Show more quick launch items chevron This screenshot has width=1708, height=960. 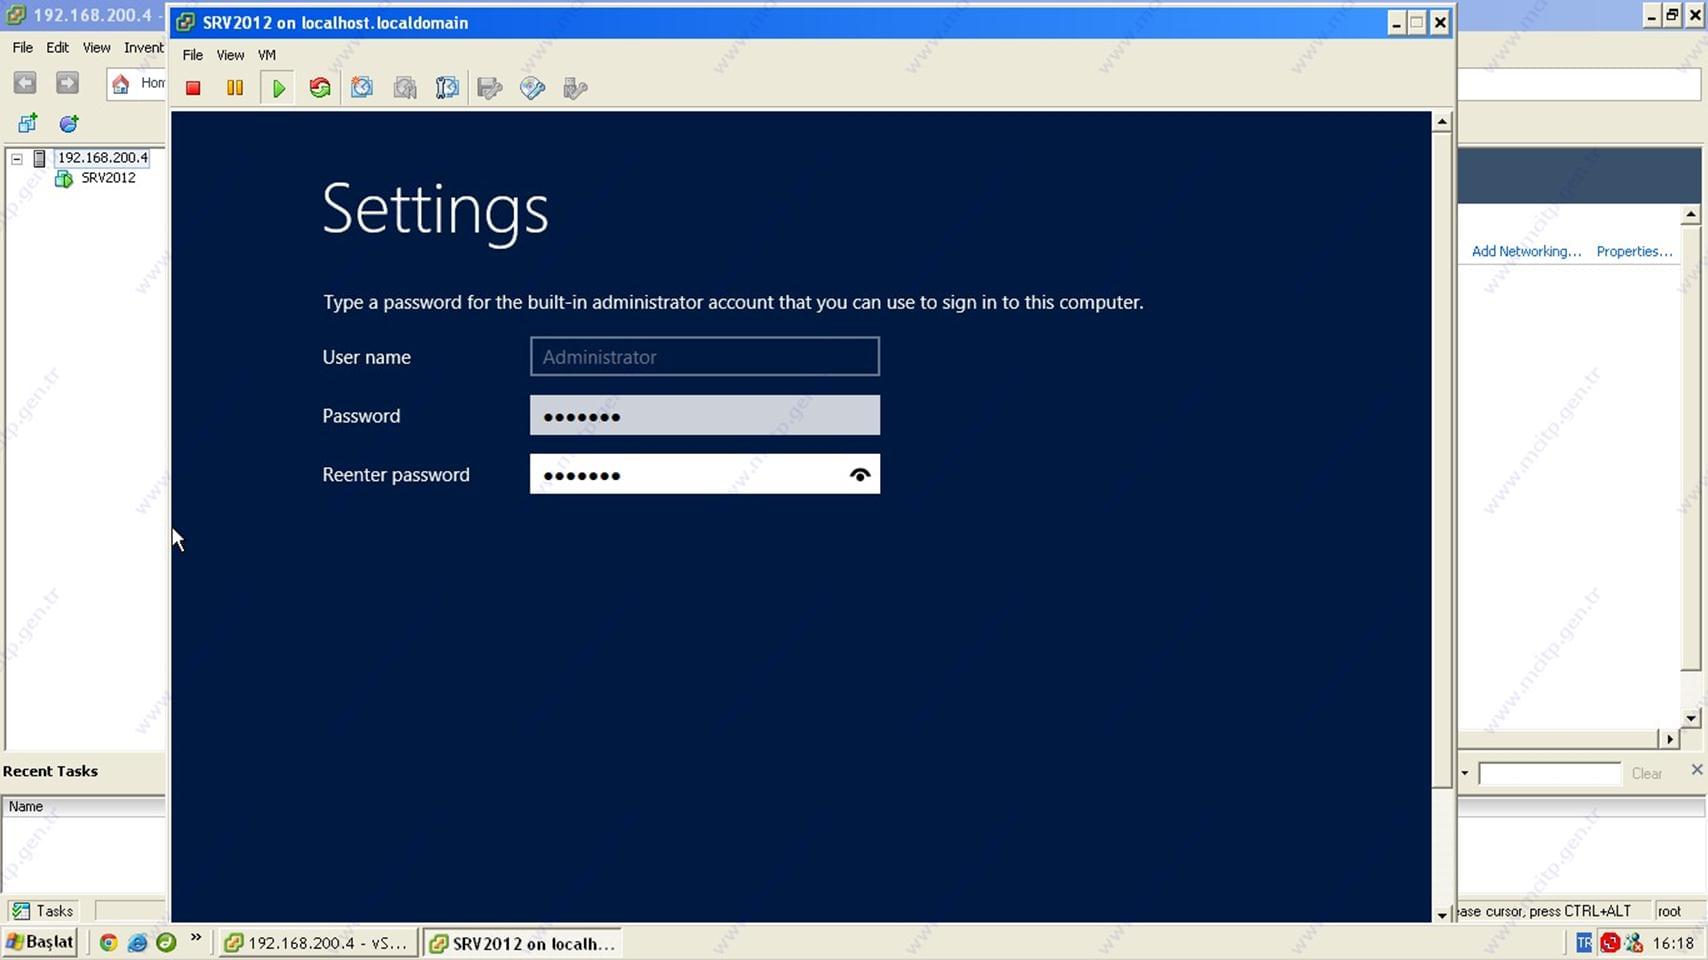[196, 937]
